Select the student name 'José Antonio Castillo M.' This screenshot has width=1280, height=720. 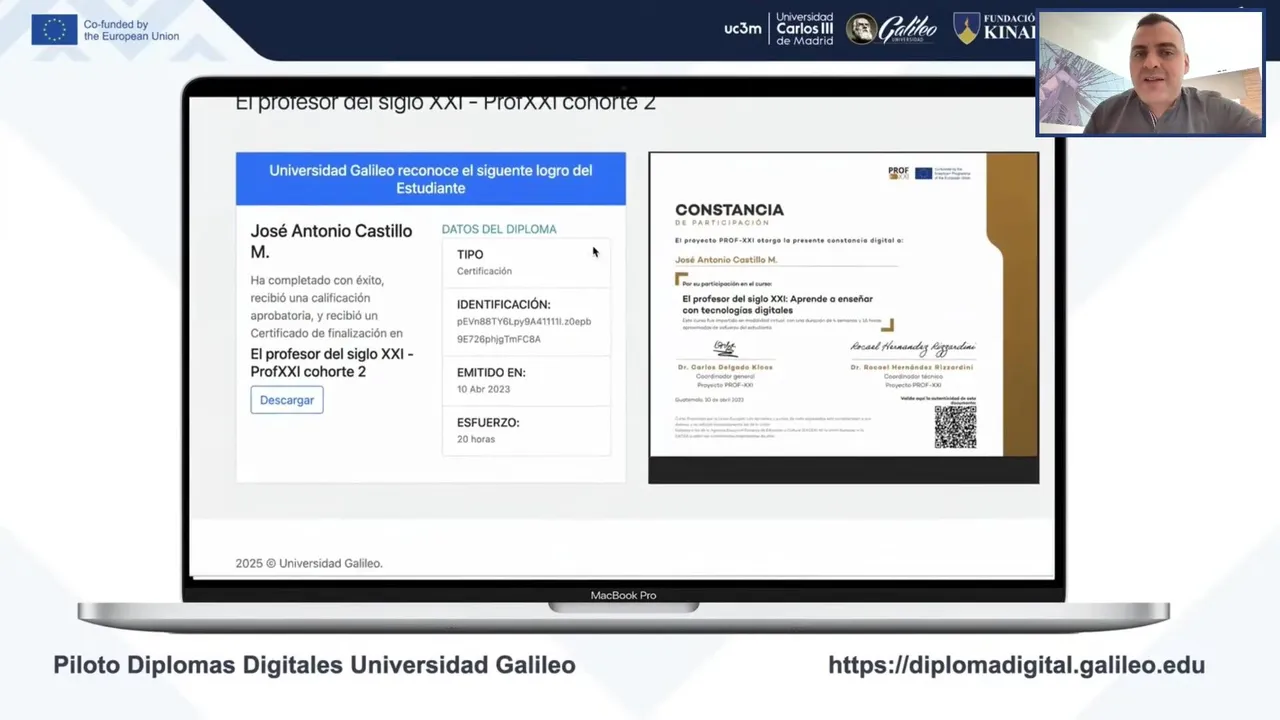(331, 241)
